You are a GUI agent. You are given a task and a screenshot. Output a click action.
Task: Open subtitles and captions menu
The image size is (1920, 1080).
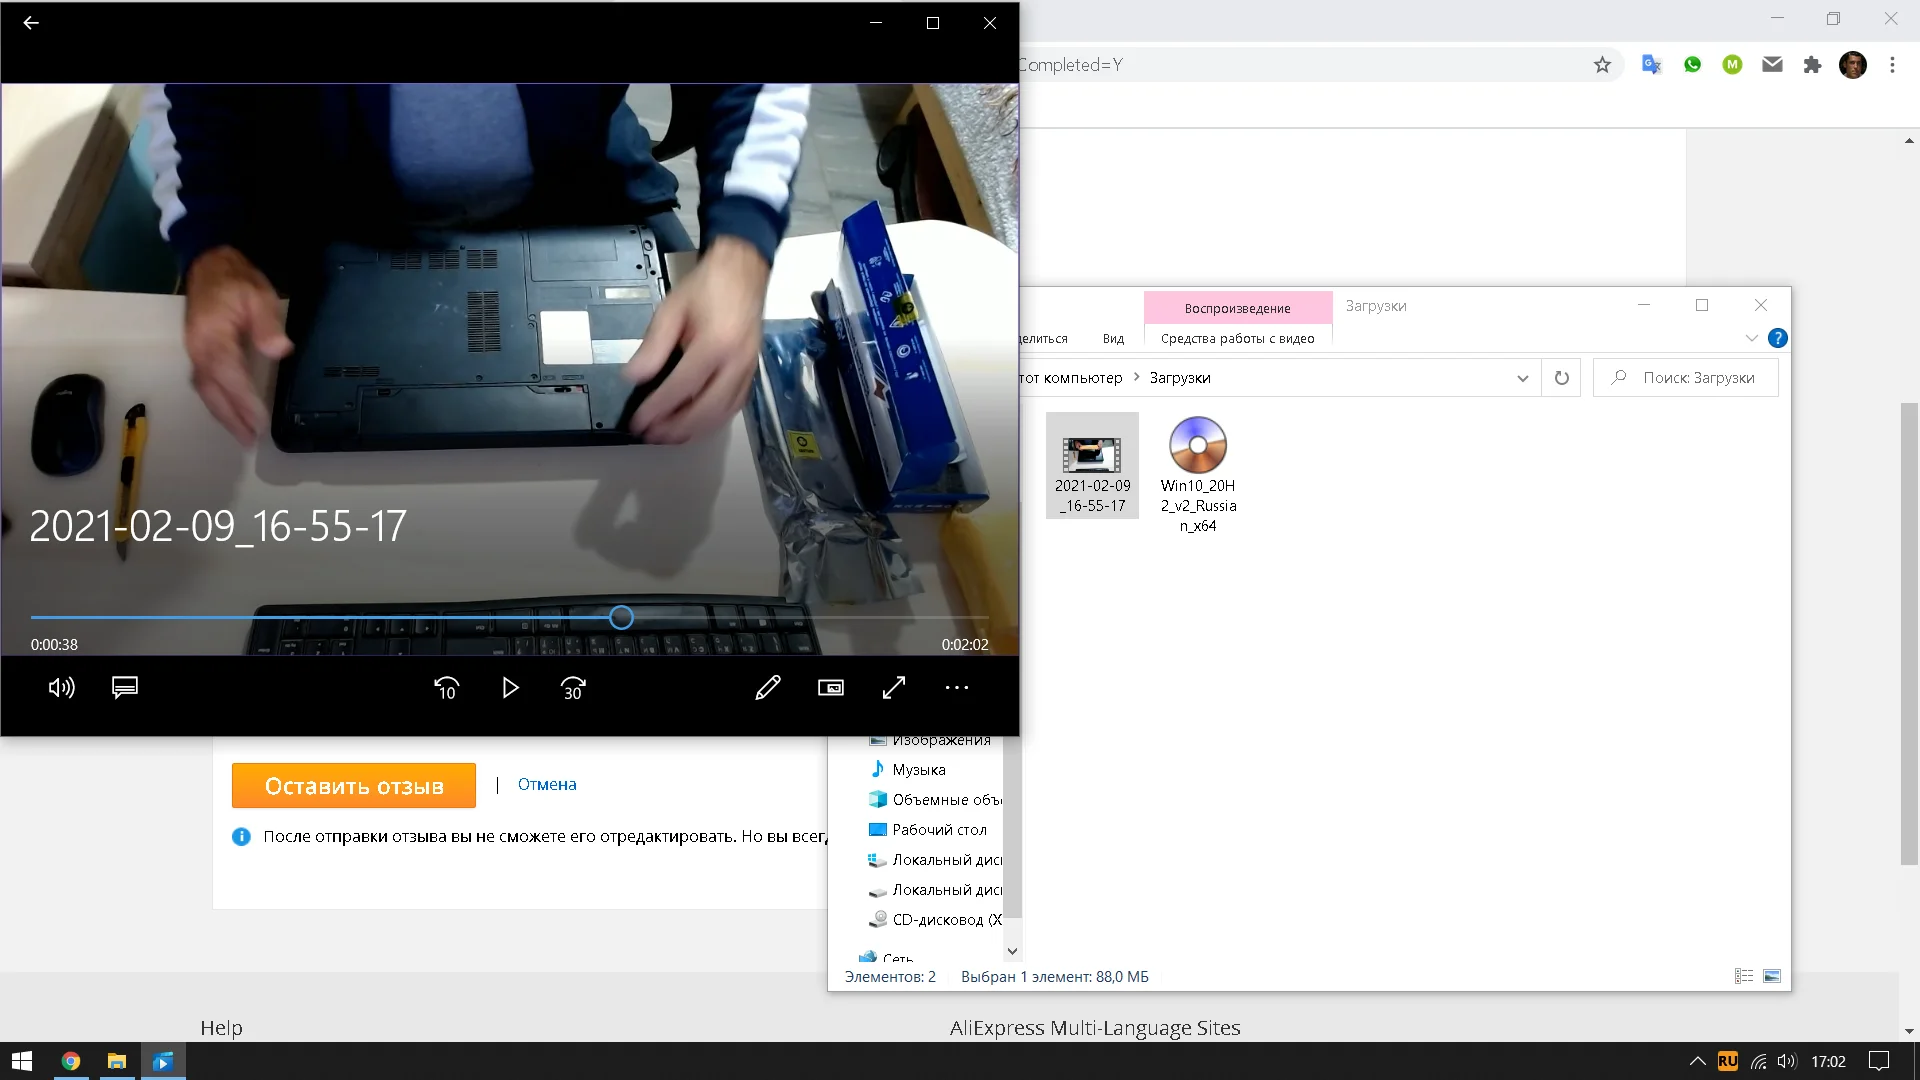click(125, 688)
